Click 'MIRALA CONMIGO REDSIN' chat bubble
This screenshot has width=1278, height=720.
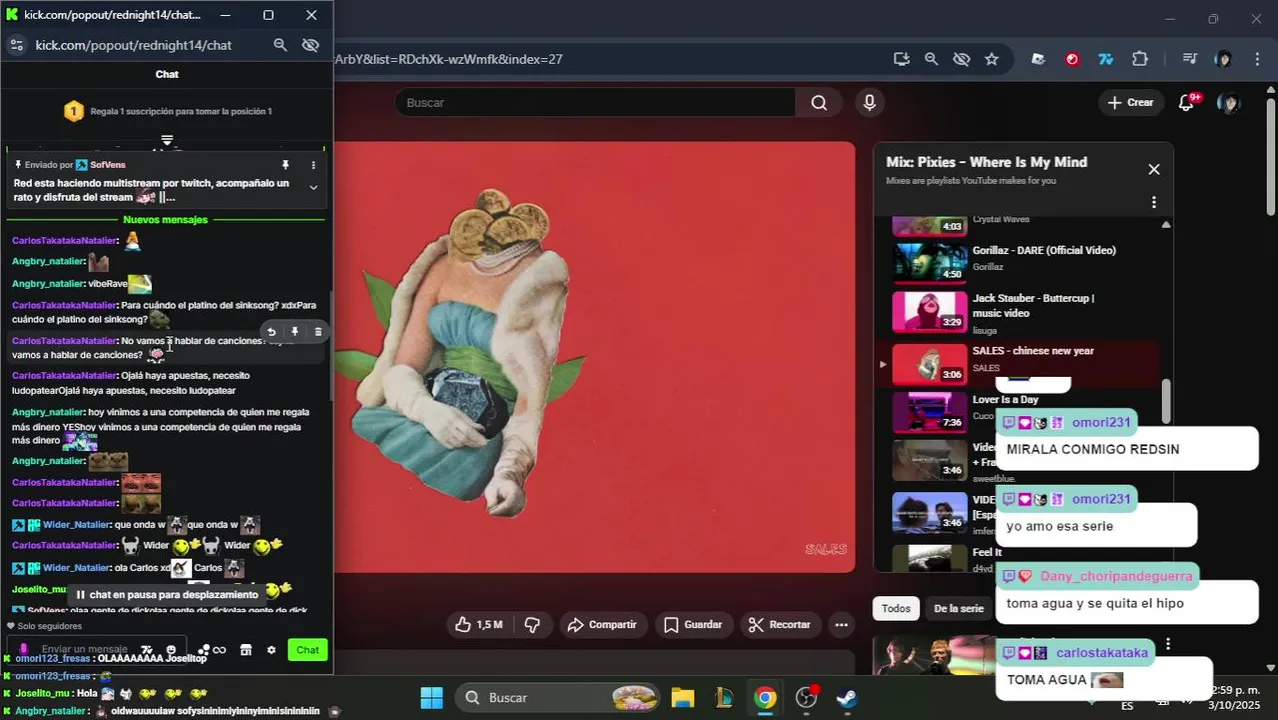click(1126, 449)
